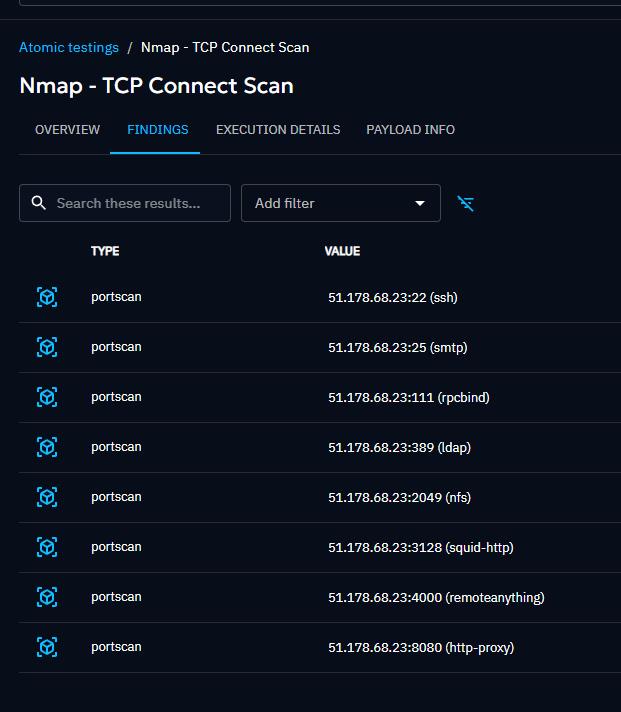Click the portscan icon for smtp row
The height and width of the screenshot is (712, 621).
[47, 347]
